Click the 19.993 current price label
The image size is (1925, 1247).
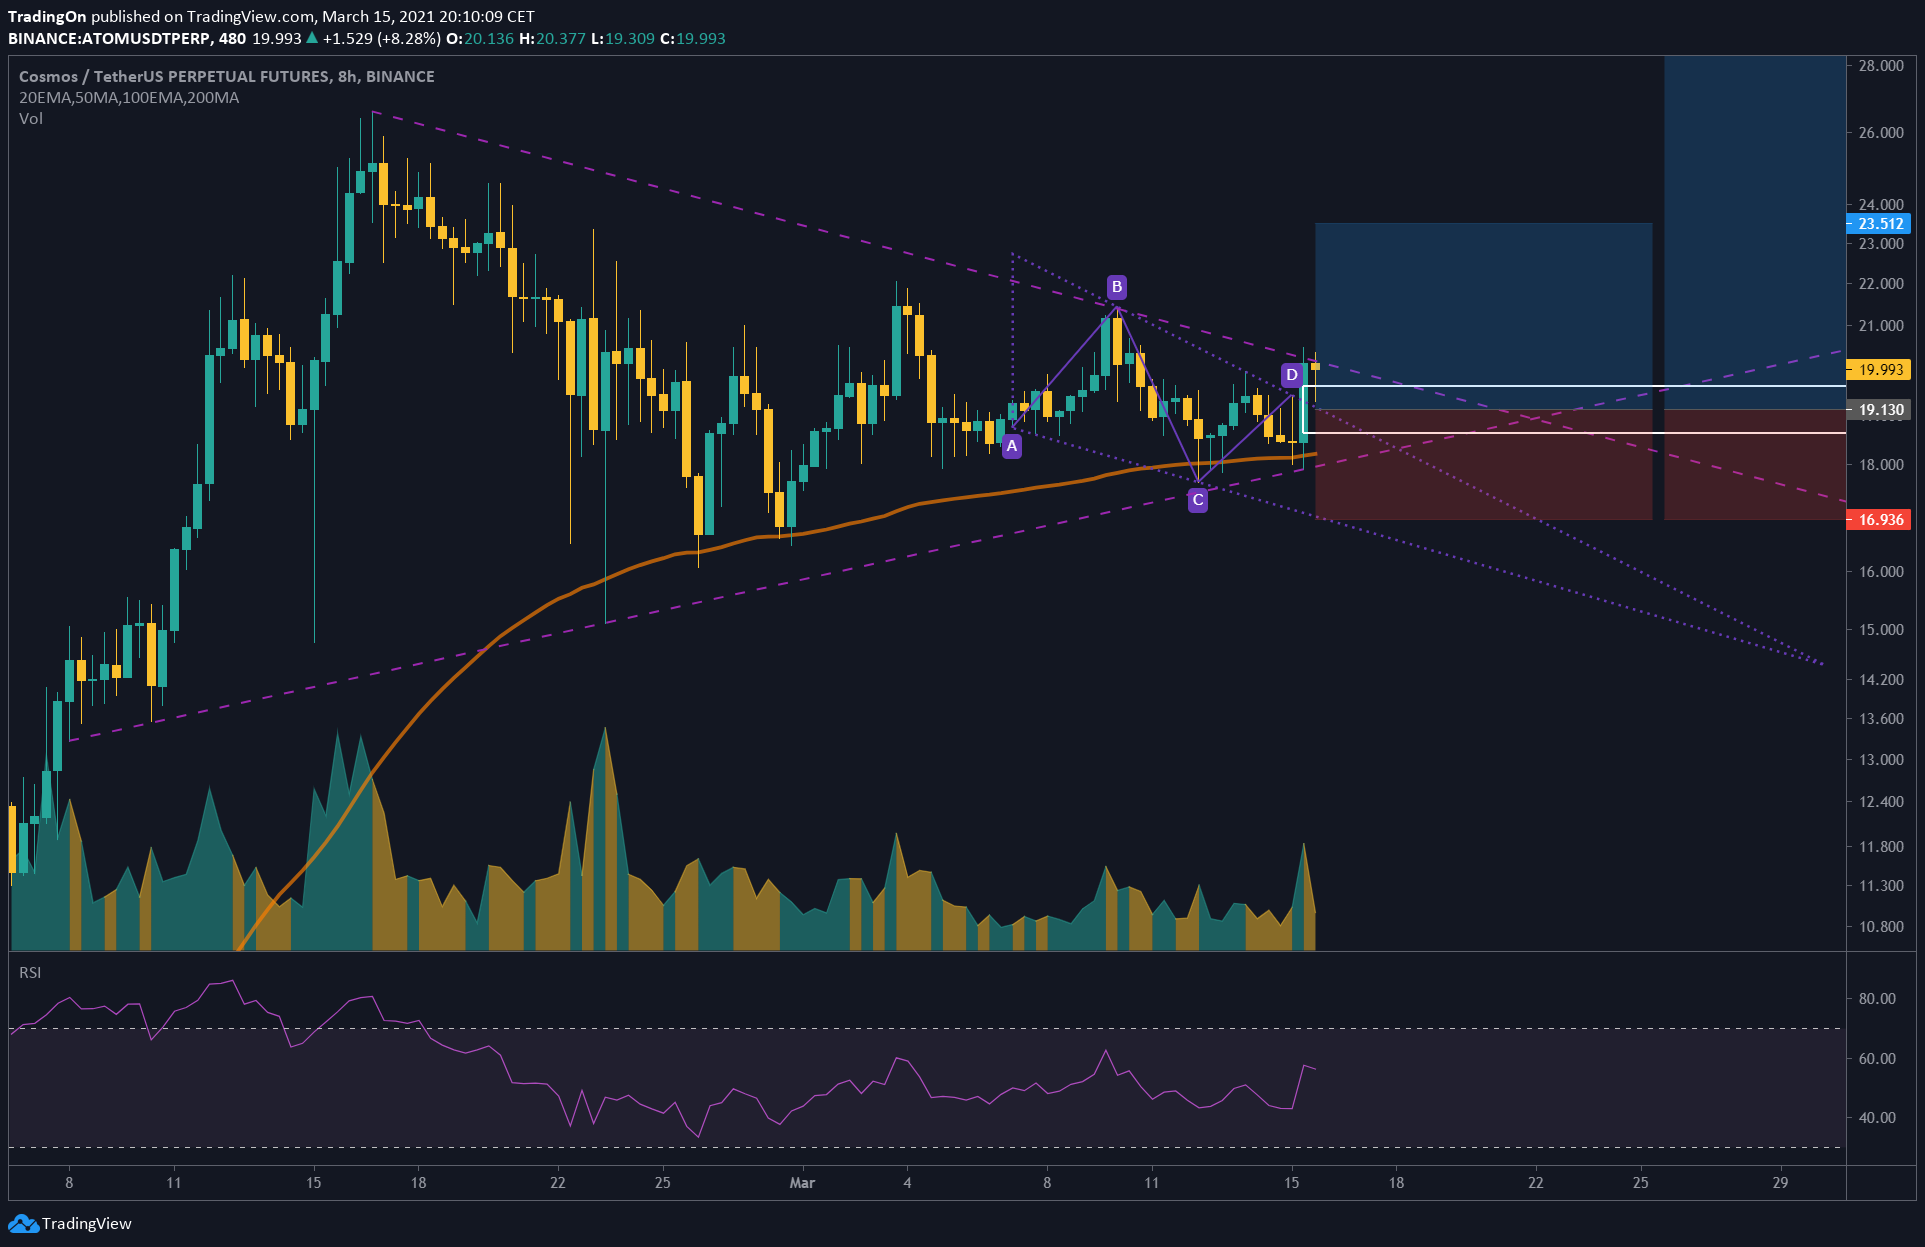[1879, 370]
